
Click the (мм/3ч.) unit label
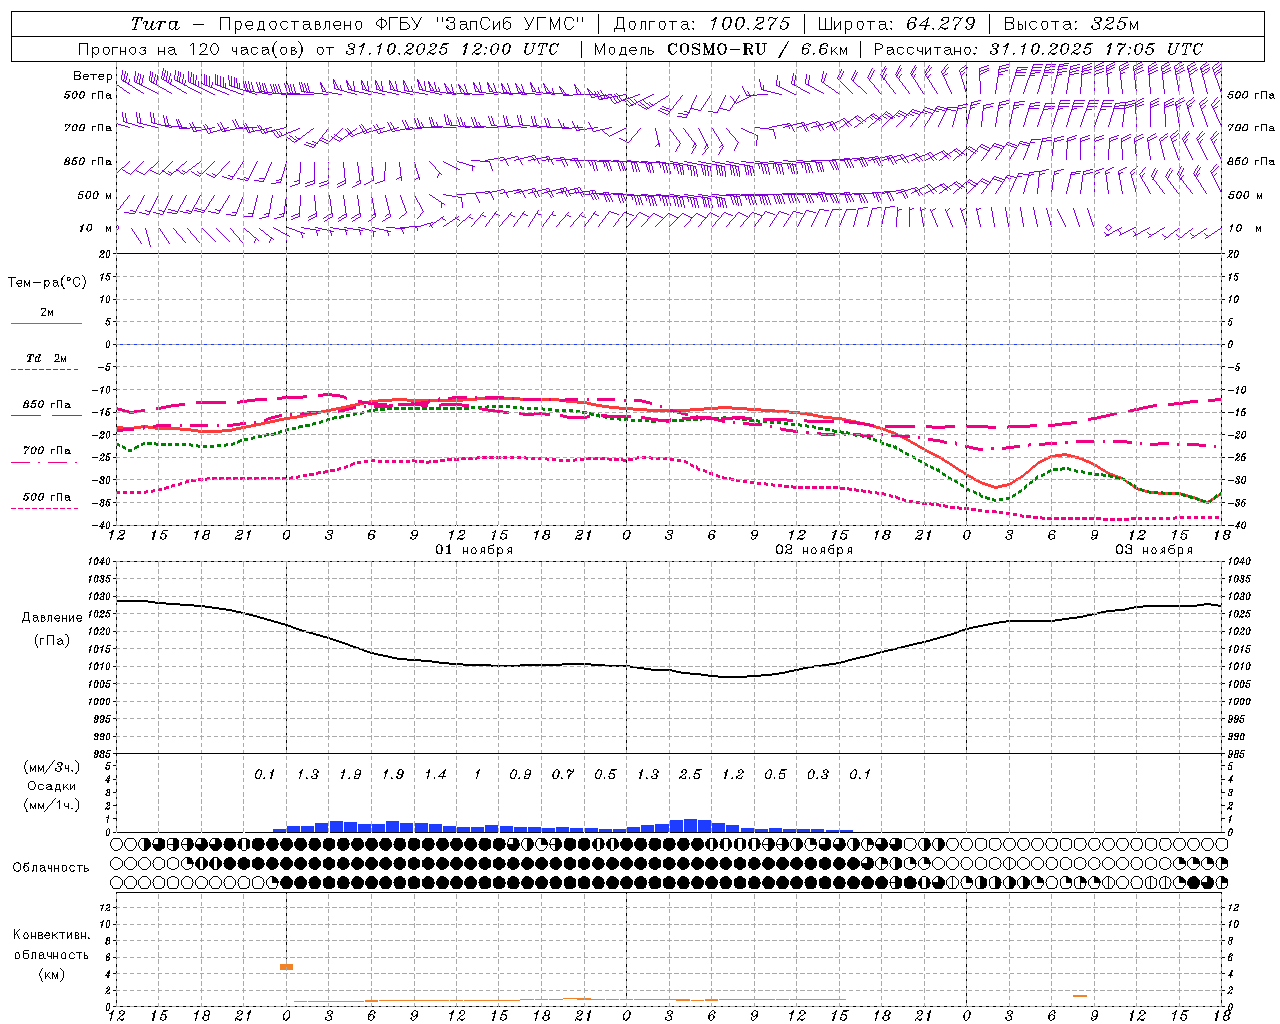tap(51, 767)
